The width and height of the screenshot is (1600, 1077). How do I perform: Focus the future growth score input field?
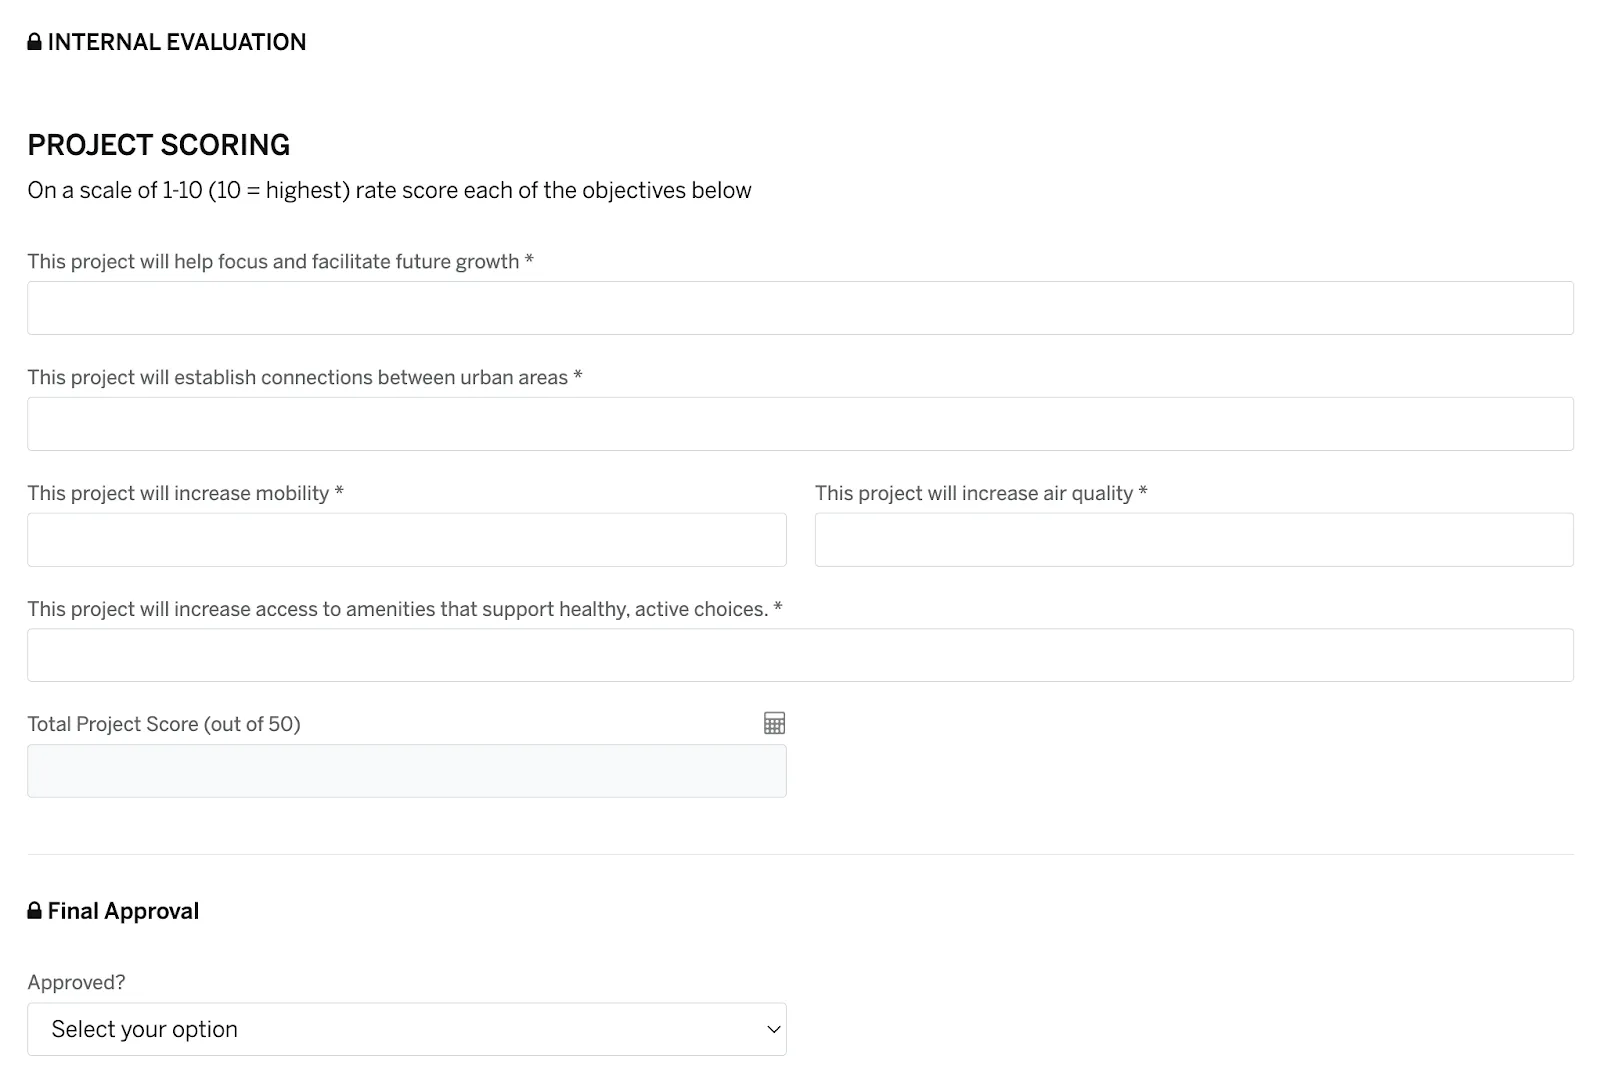pos(800,308)
